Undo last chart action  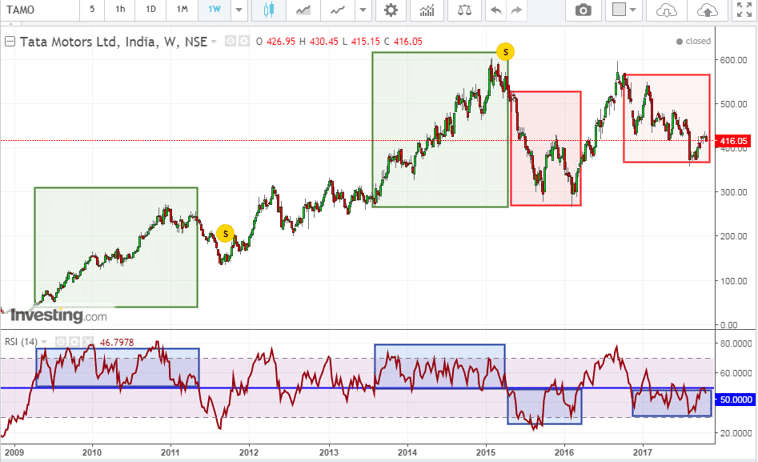click(496, 10)
